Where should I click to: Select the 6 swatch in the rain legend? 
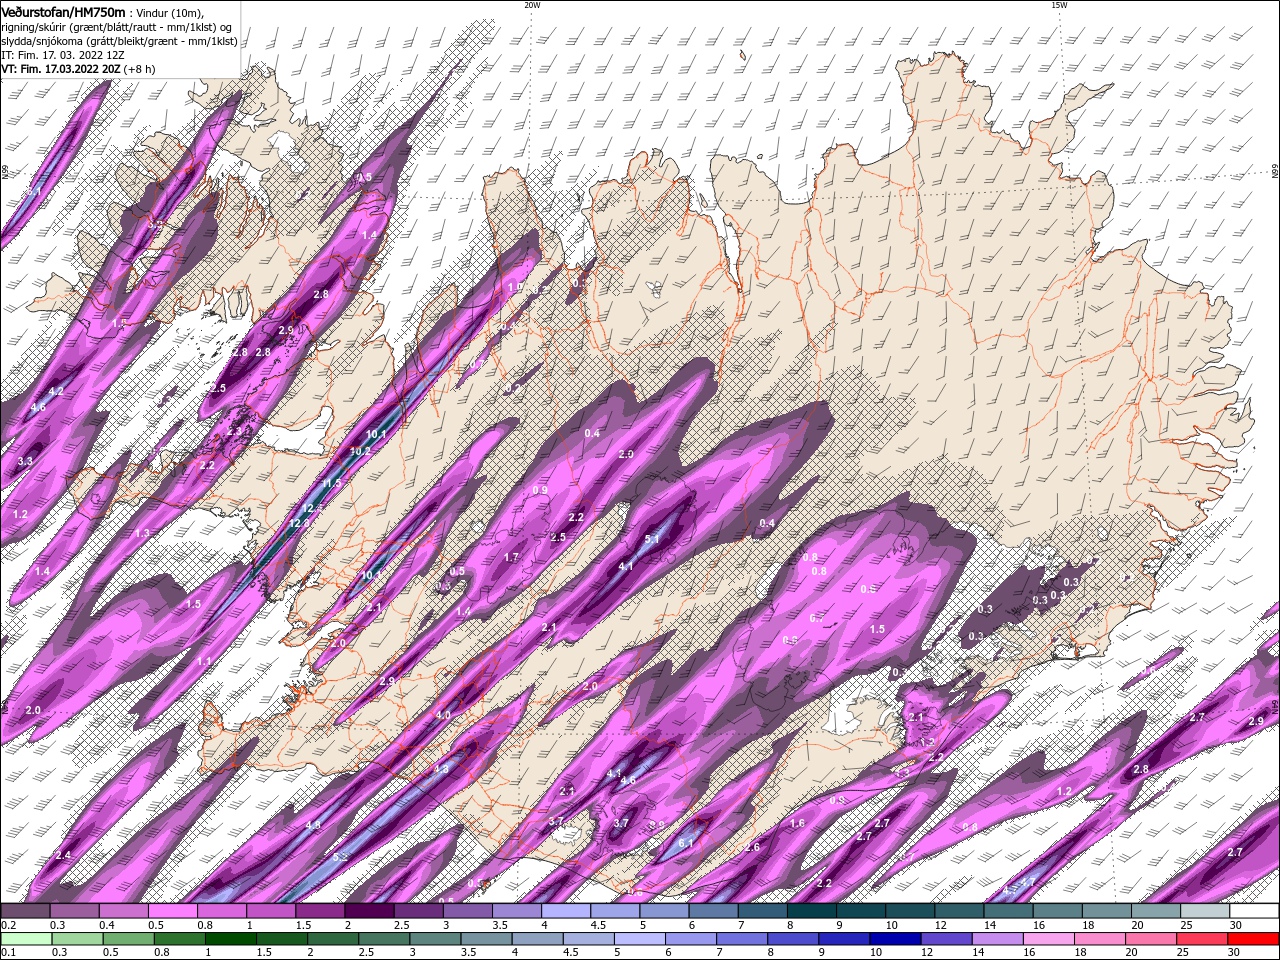[690, 939]
